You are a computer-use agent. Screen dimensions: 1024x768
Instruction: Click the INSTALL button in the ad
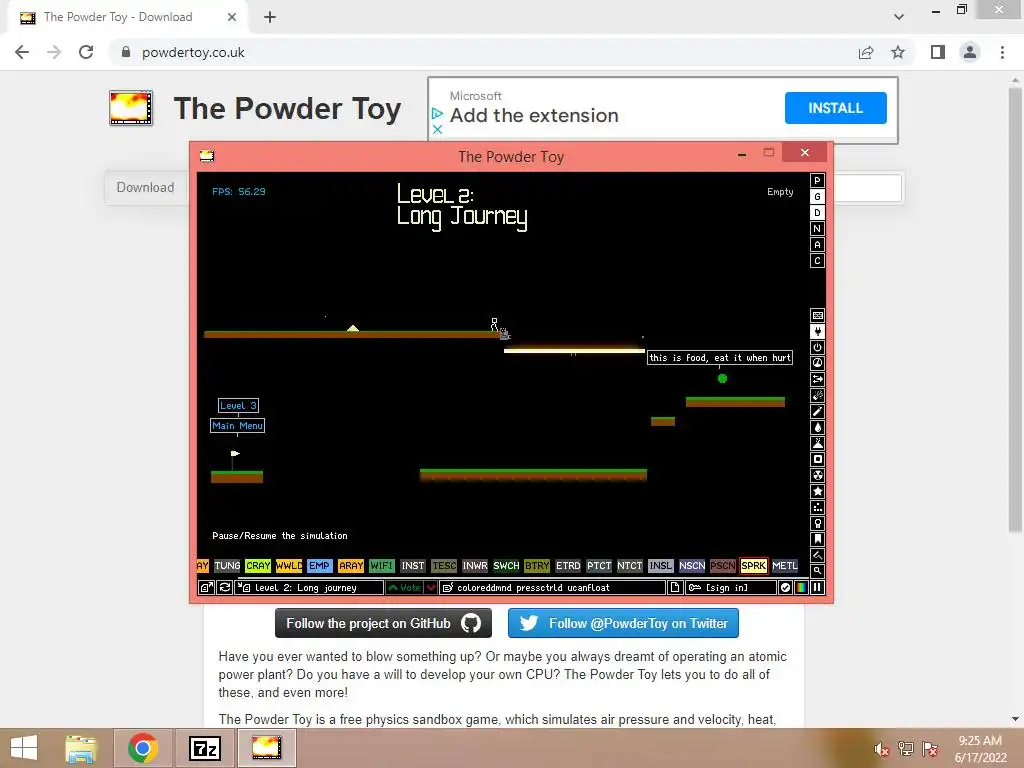(x=835, y=108)
